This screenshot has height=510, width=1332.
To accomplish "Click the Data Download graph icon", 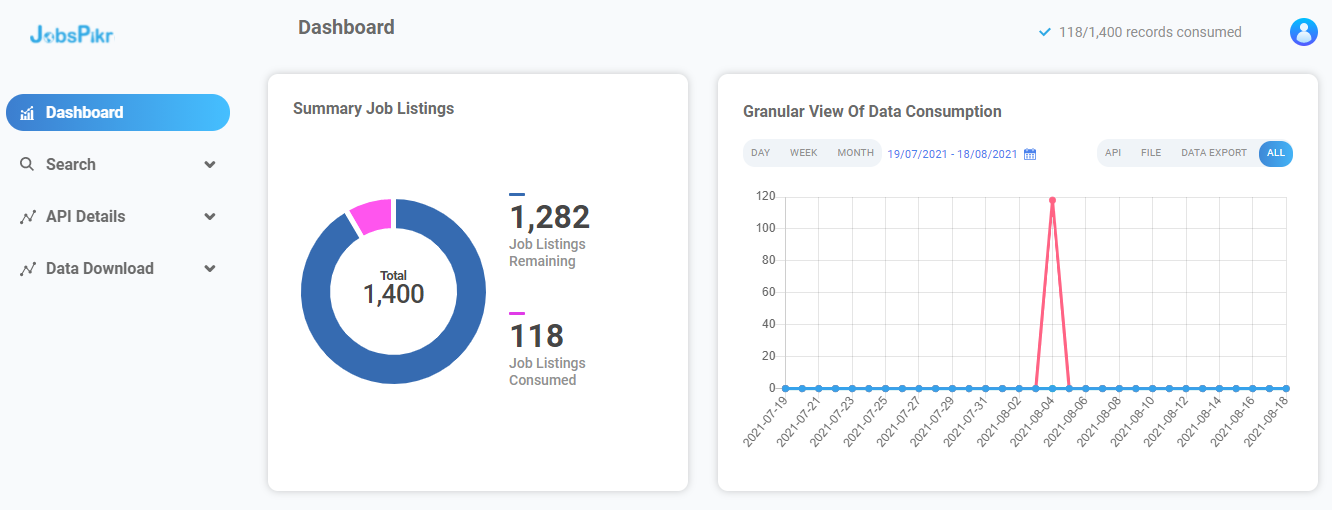I will pyautogui.click(x=27, y=268).
